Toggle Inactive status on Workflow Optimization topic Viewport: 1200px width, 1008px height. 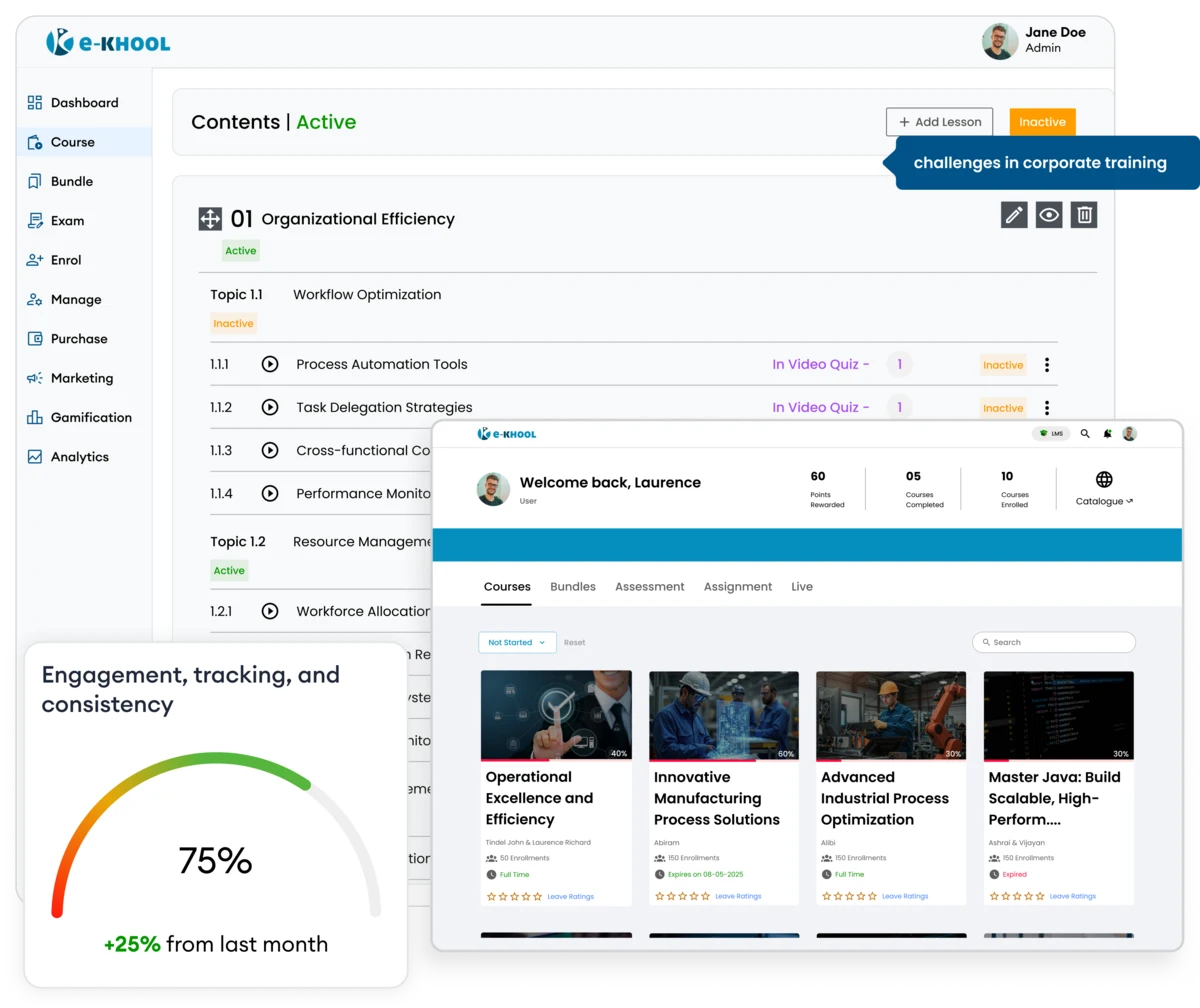[233, 324]
